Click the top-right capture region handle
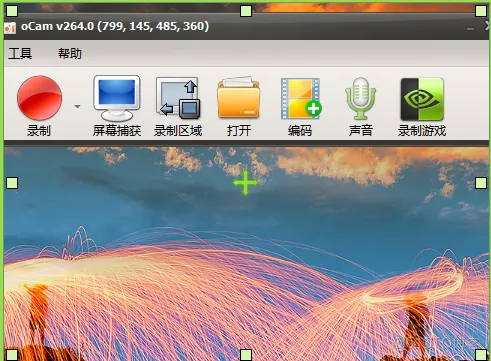This screenshot has height=361, width=491. click(x=481, y=11)
